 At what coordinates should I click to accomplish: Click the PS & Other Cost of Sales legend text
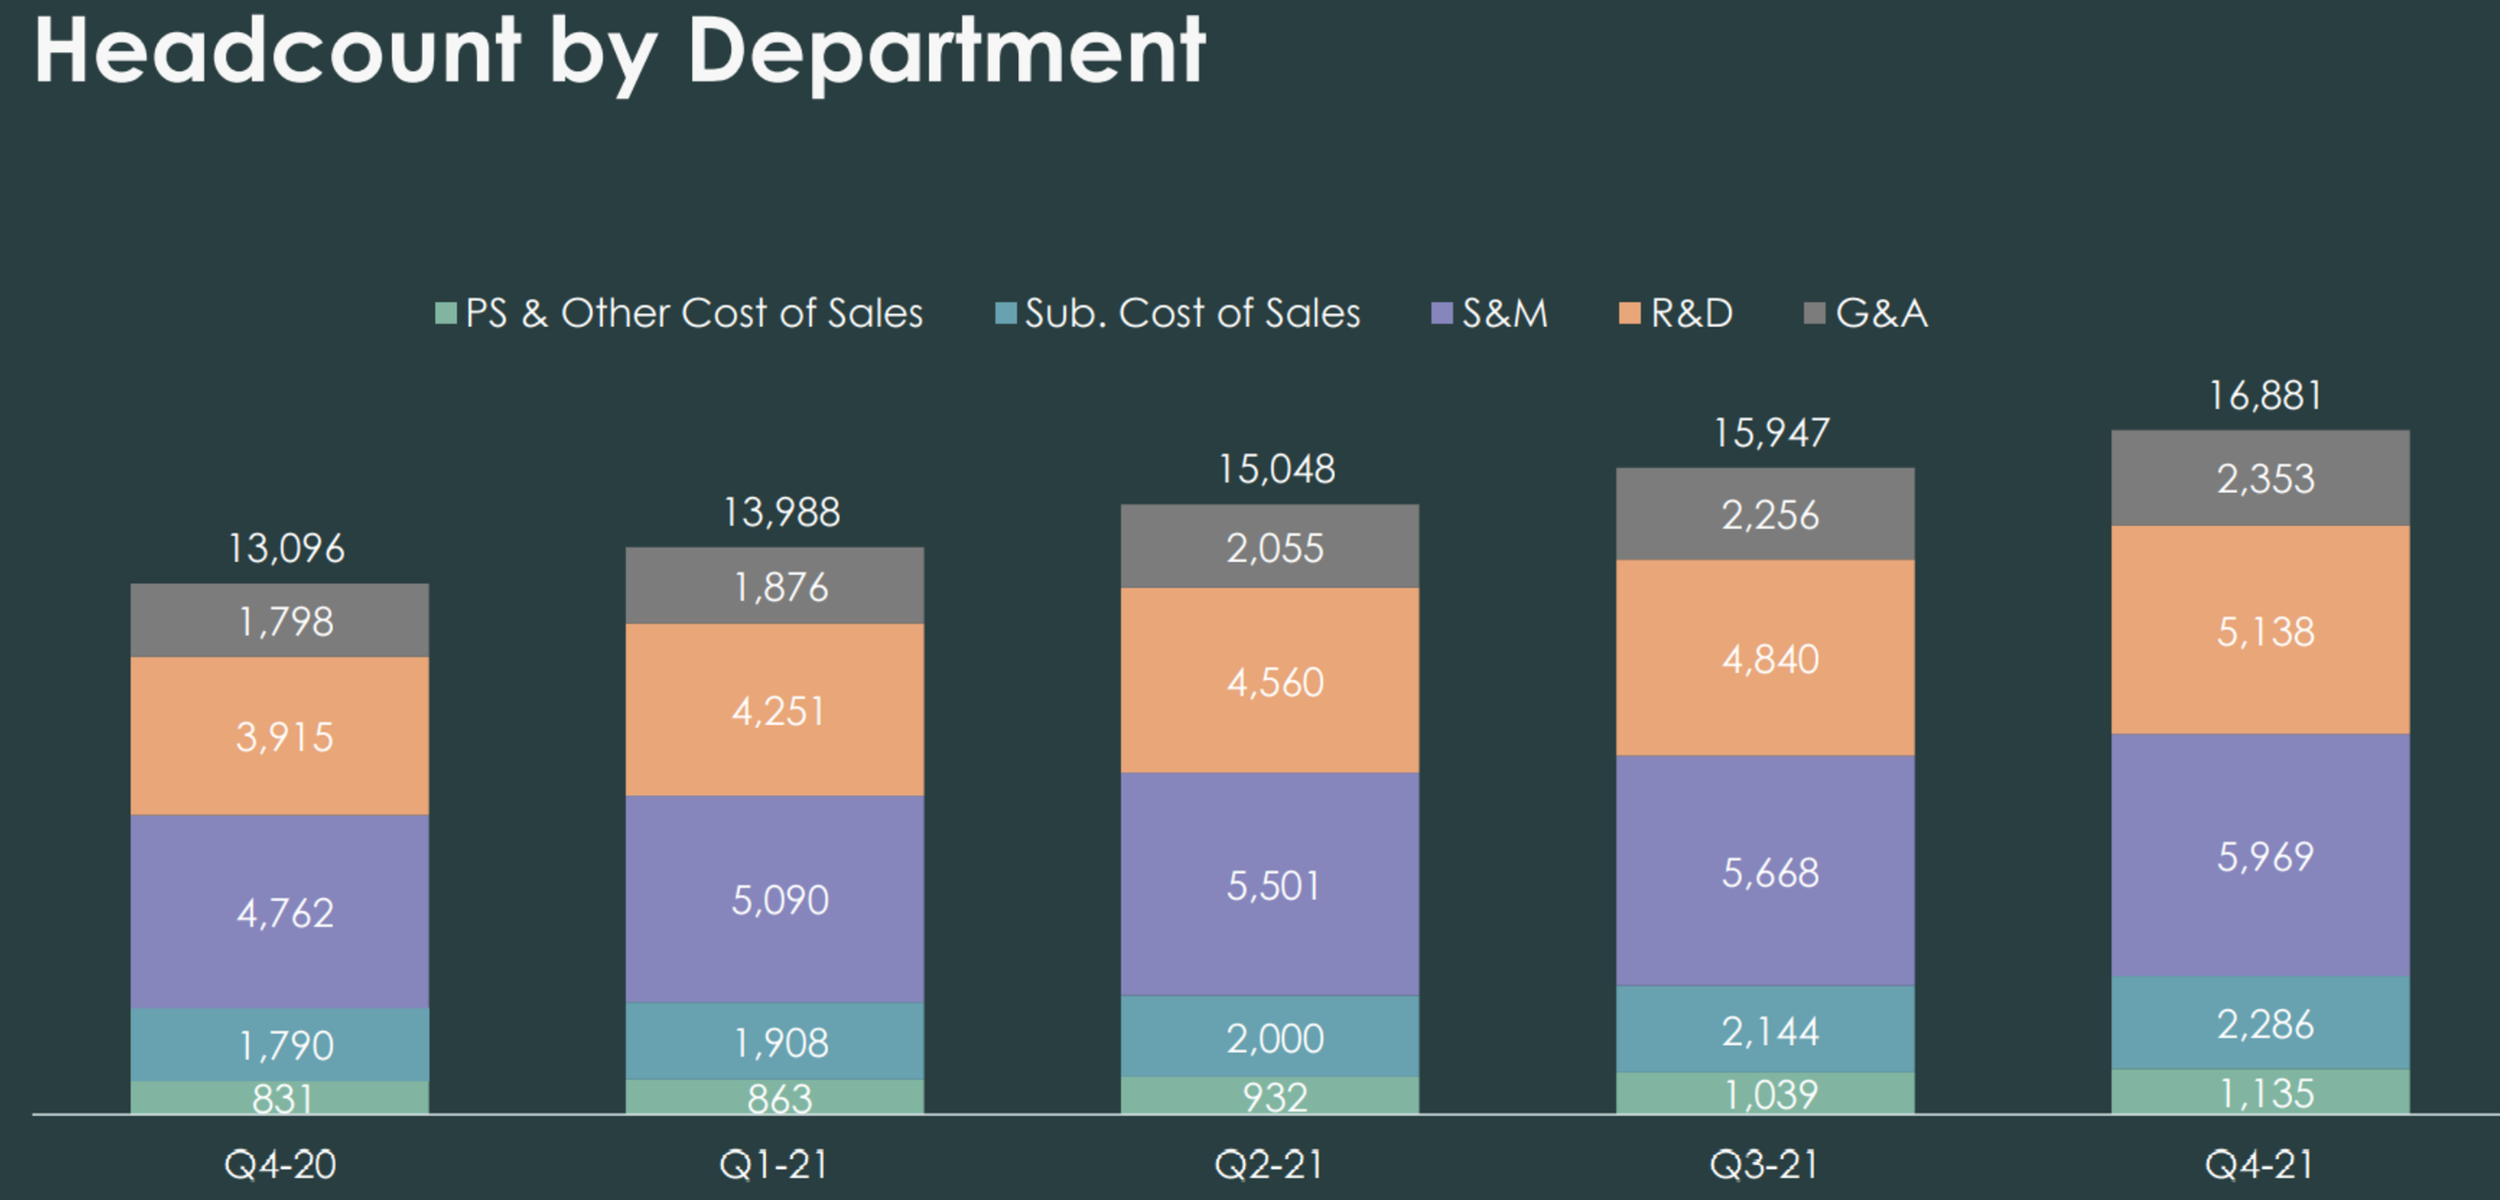[694, 314]
